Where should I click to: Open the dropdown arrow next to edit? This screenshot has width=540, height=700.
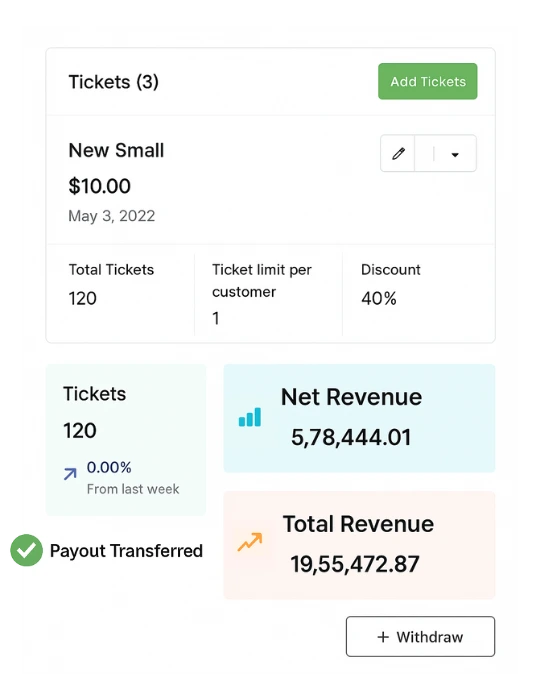pyautogui.click(x=455, y=155)
